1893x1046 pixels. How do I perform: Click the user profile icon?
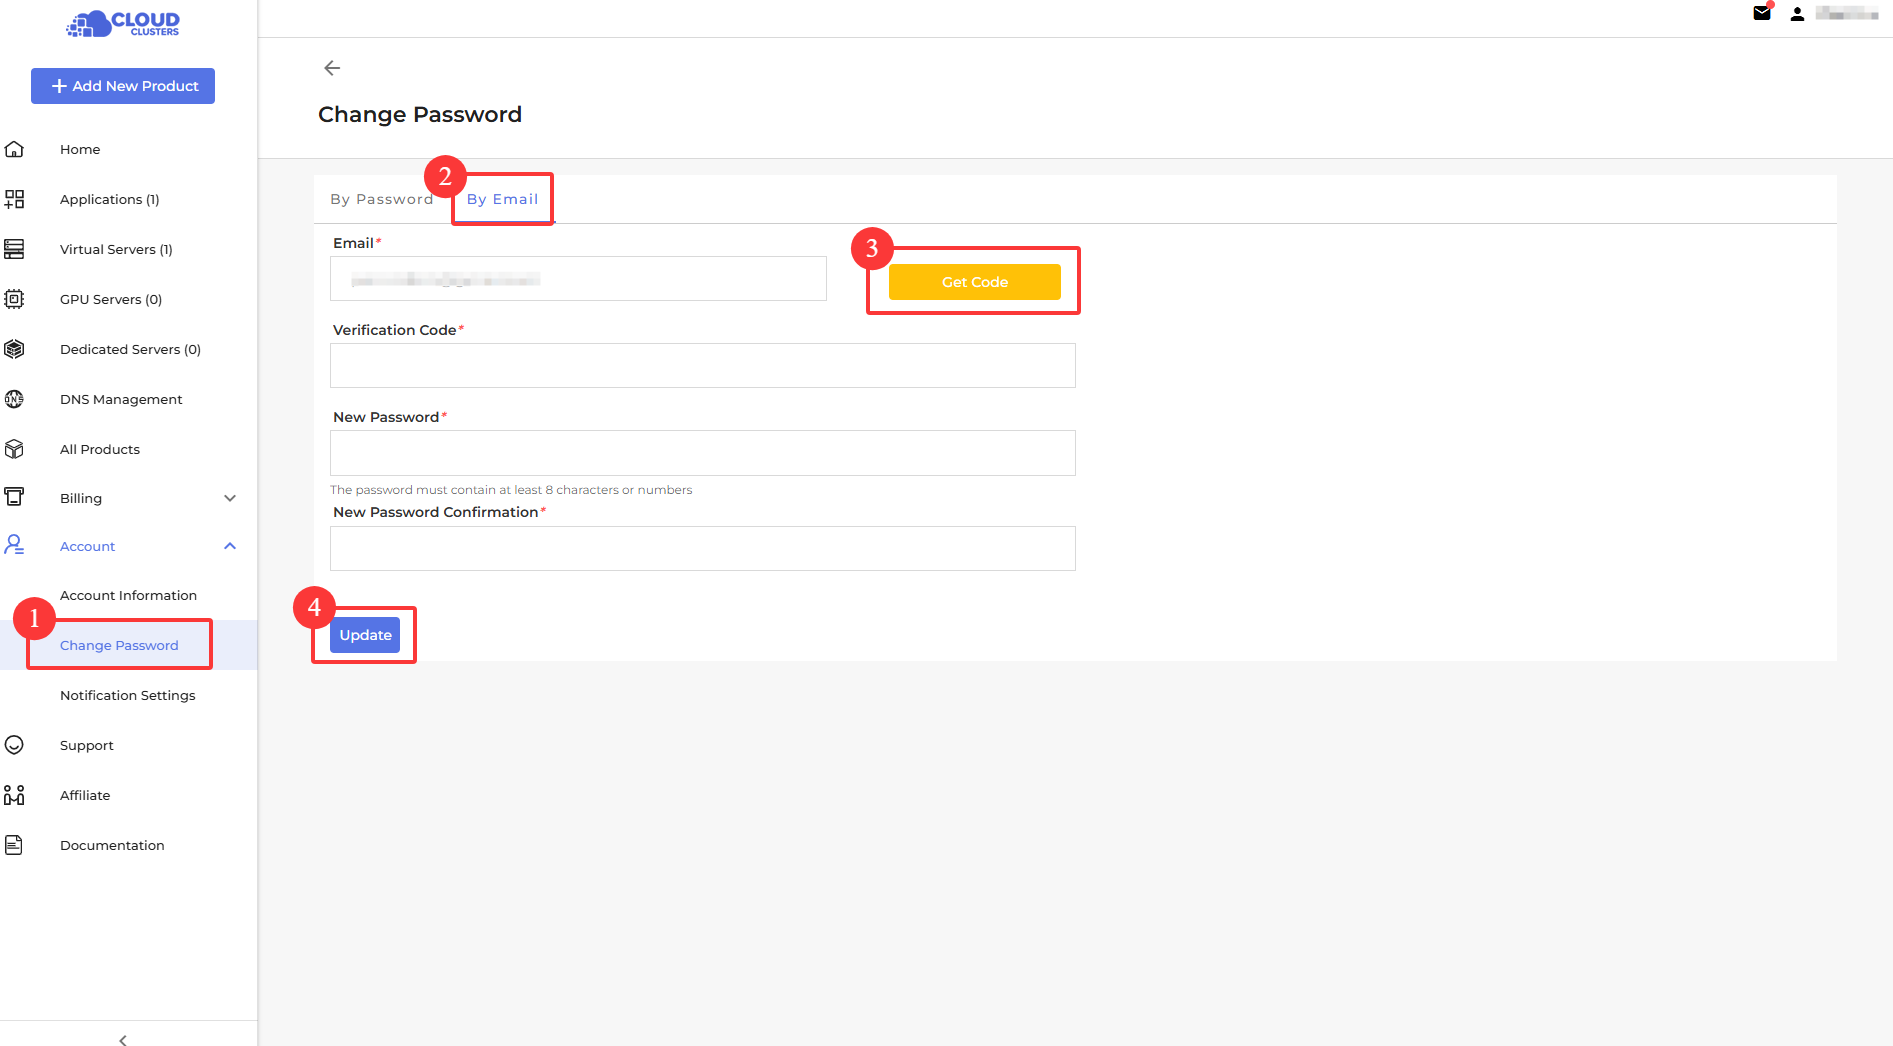(x=1797, y=14)
